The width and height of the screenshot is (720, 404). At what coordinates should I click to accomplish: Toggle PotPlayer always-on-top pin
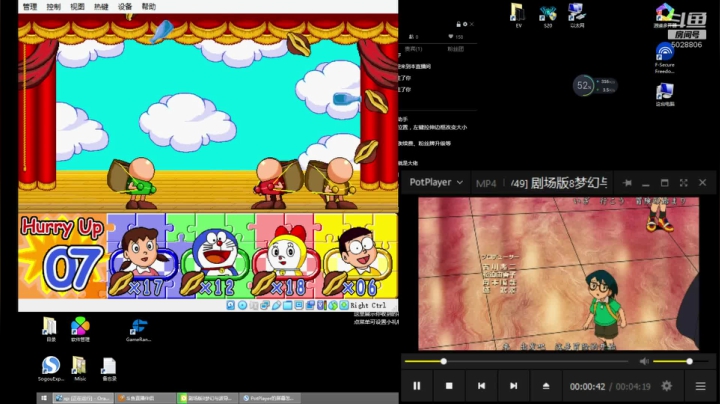pos(627,183)
